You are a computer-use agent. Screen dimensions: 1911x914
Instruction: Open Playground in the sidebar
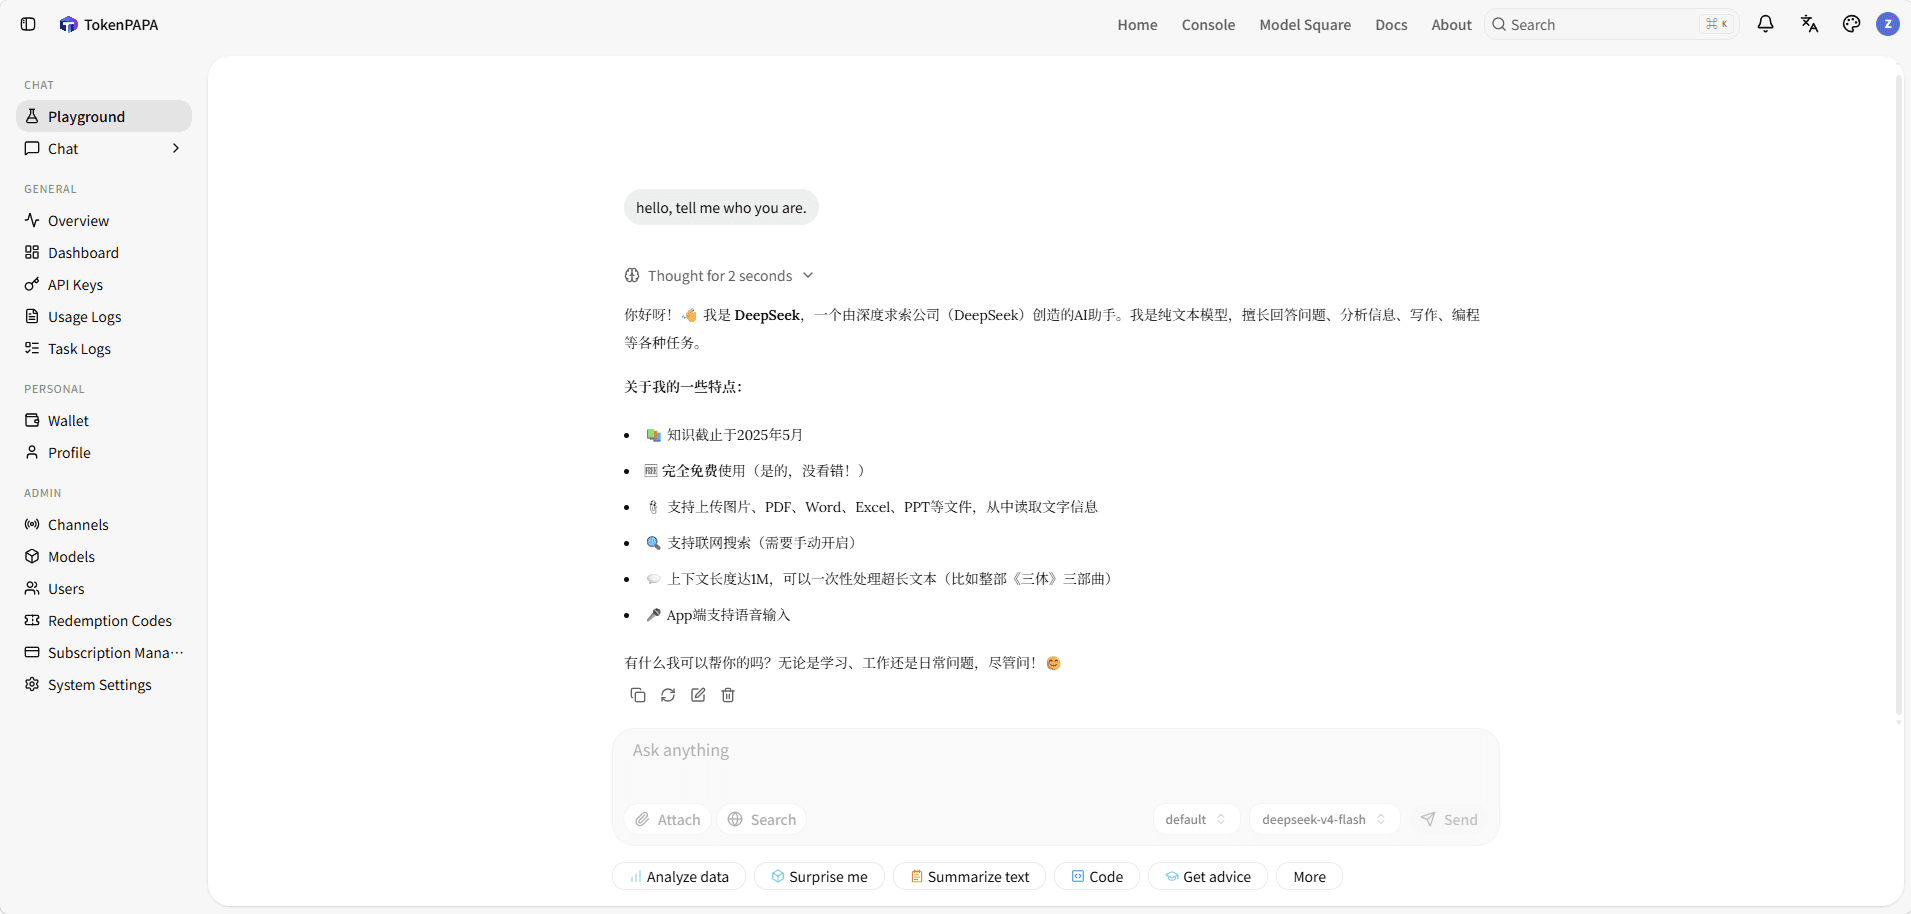(x=104, y=116)
